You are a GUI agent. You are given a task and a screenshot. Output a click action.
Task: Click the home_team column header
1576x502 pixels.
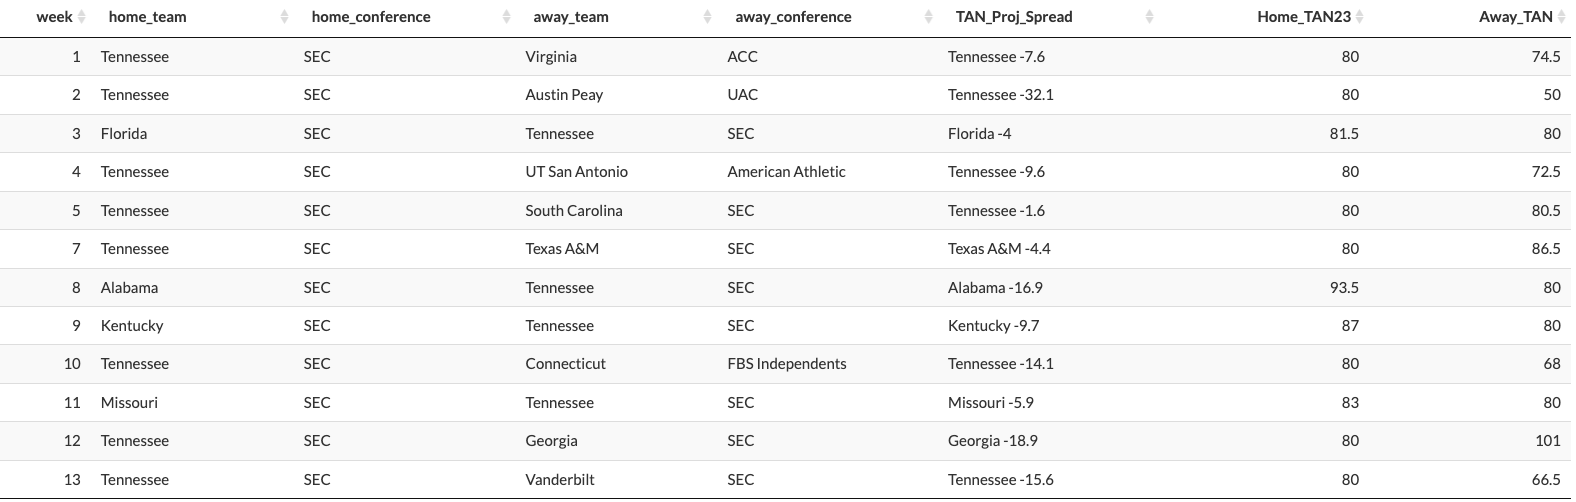[147, 17]
